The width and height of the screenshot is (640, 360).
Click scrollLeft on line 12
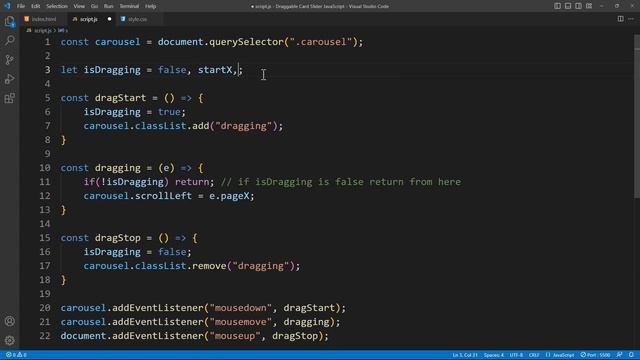(x=163, y=196)
